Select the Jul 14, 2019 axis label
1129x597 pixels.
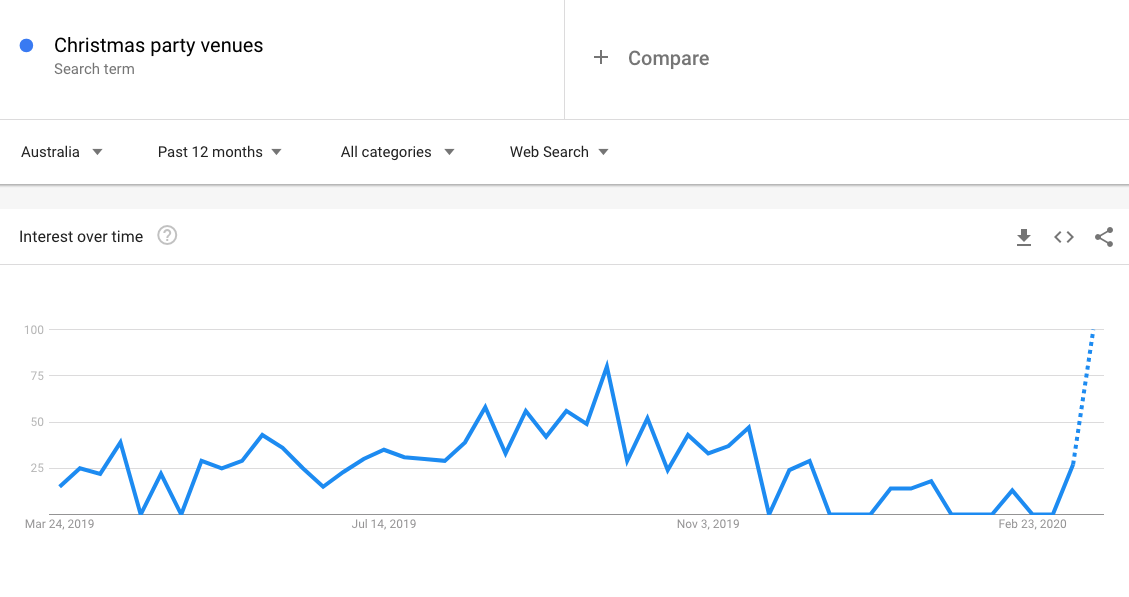384,524
